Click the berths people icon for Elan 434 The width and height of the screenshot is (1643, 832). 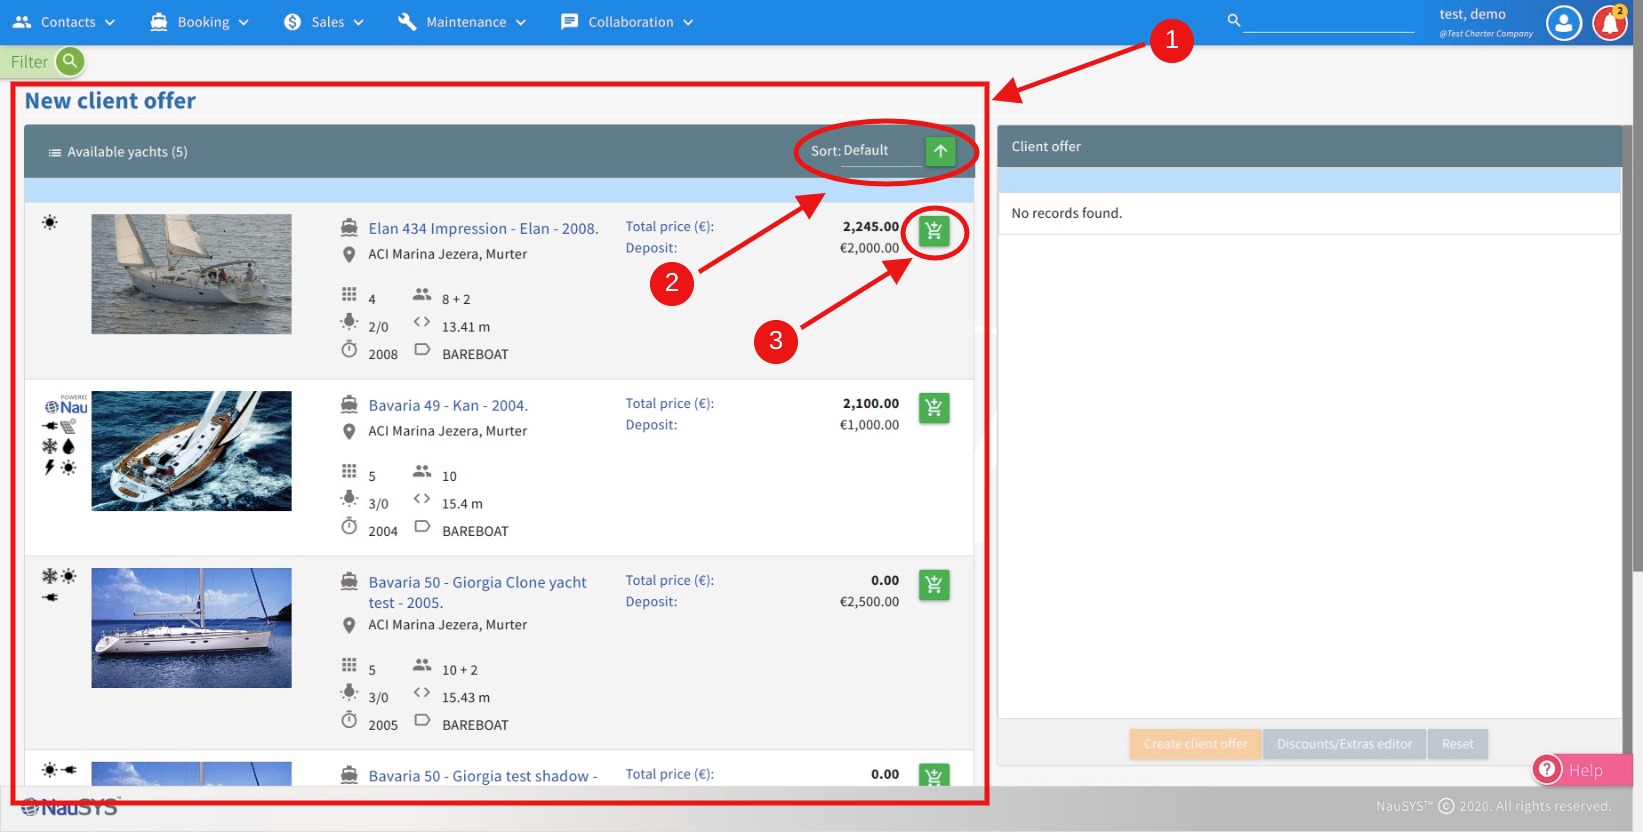click(x=422, y=295)
